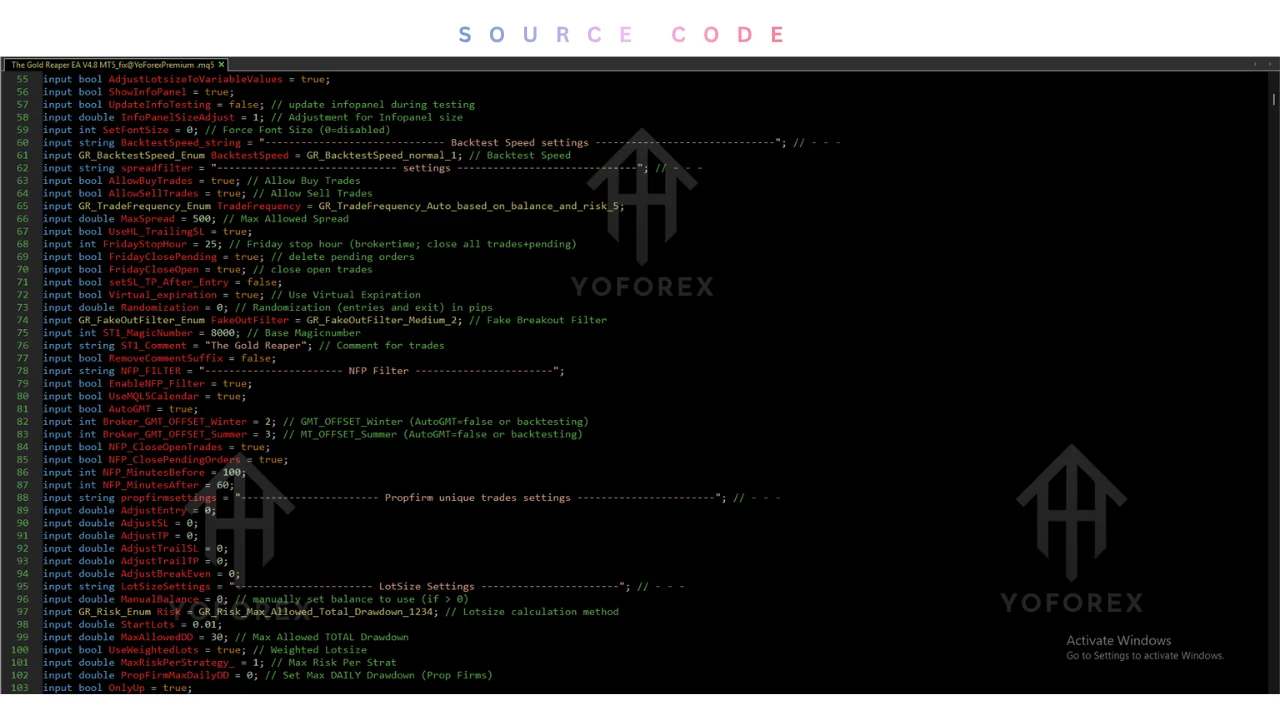Click AdjustTrailTP on line 93
1280x720 pixels.
159,561
